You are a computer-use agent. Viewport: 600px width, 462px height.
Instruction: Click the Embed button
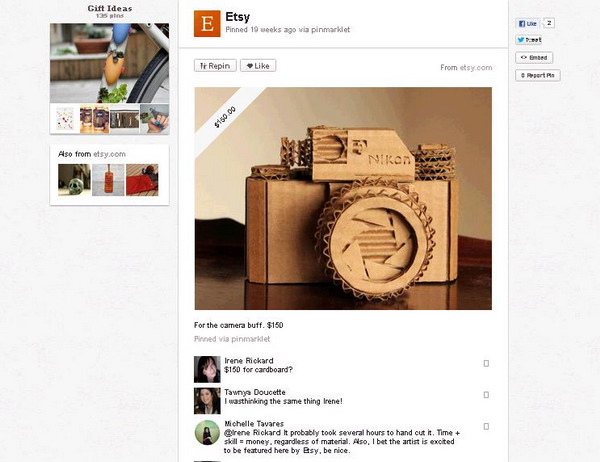pyautogui.click(x=534, y=58)
